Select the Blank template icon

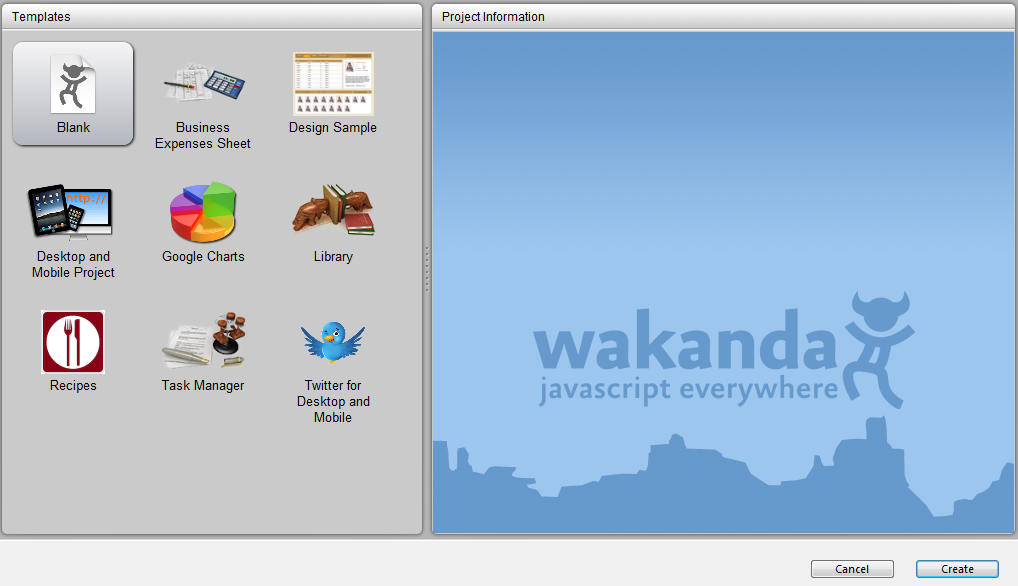73,84
